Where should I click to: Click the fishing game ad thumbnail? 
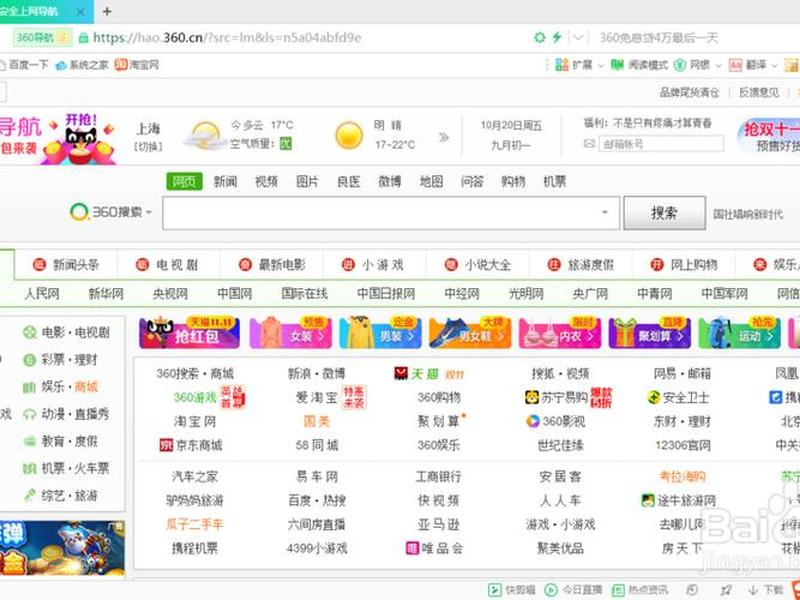pyautogui.click(x=62, y=548)
